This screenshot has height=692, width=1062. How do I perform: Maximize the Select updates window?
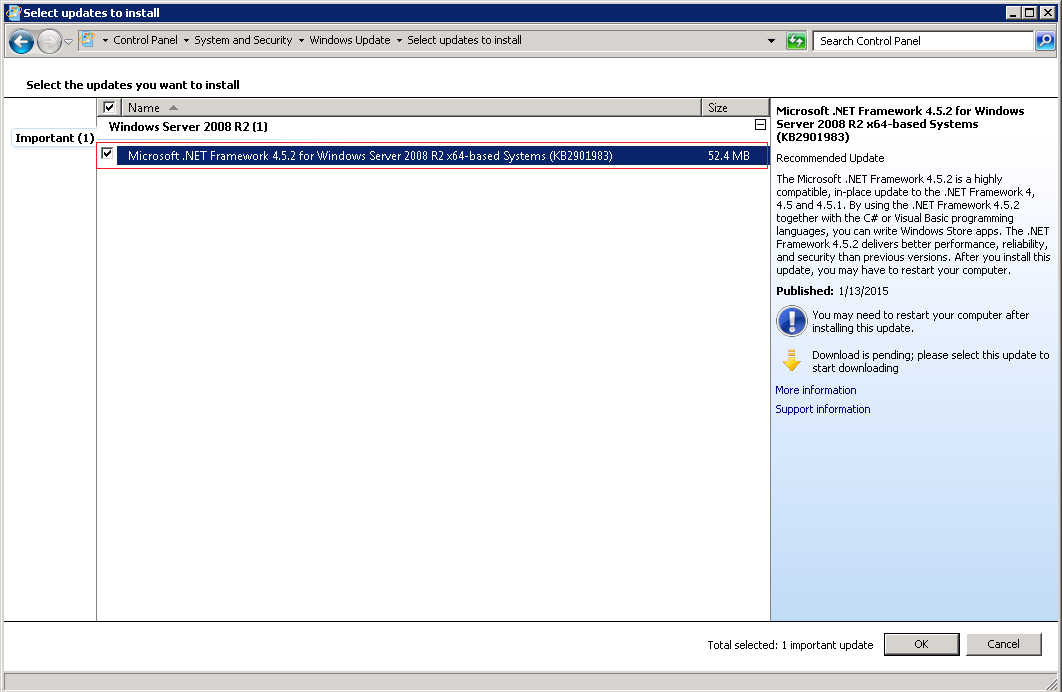click(x=1029, y=12)
